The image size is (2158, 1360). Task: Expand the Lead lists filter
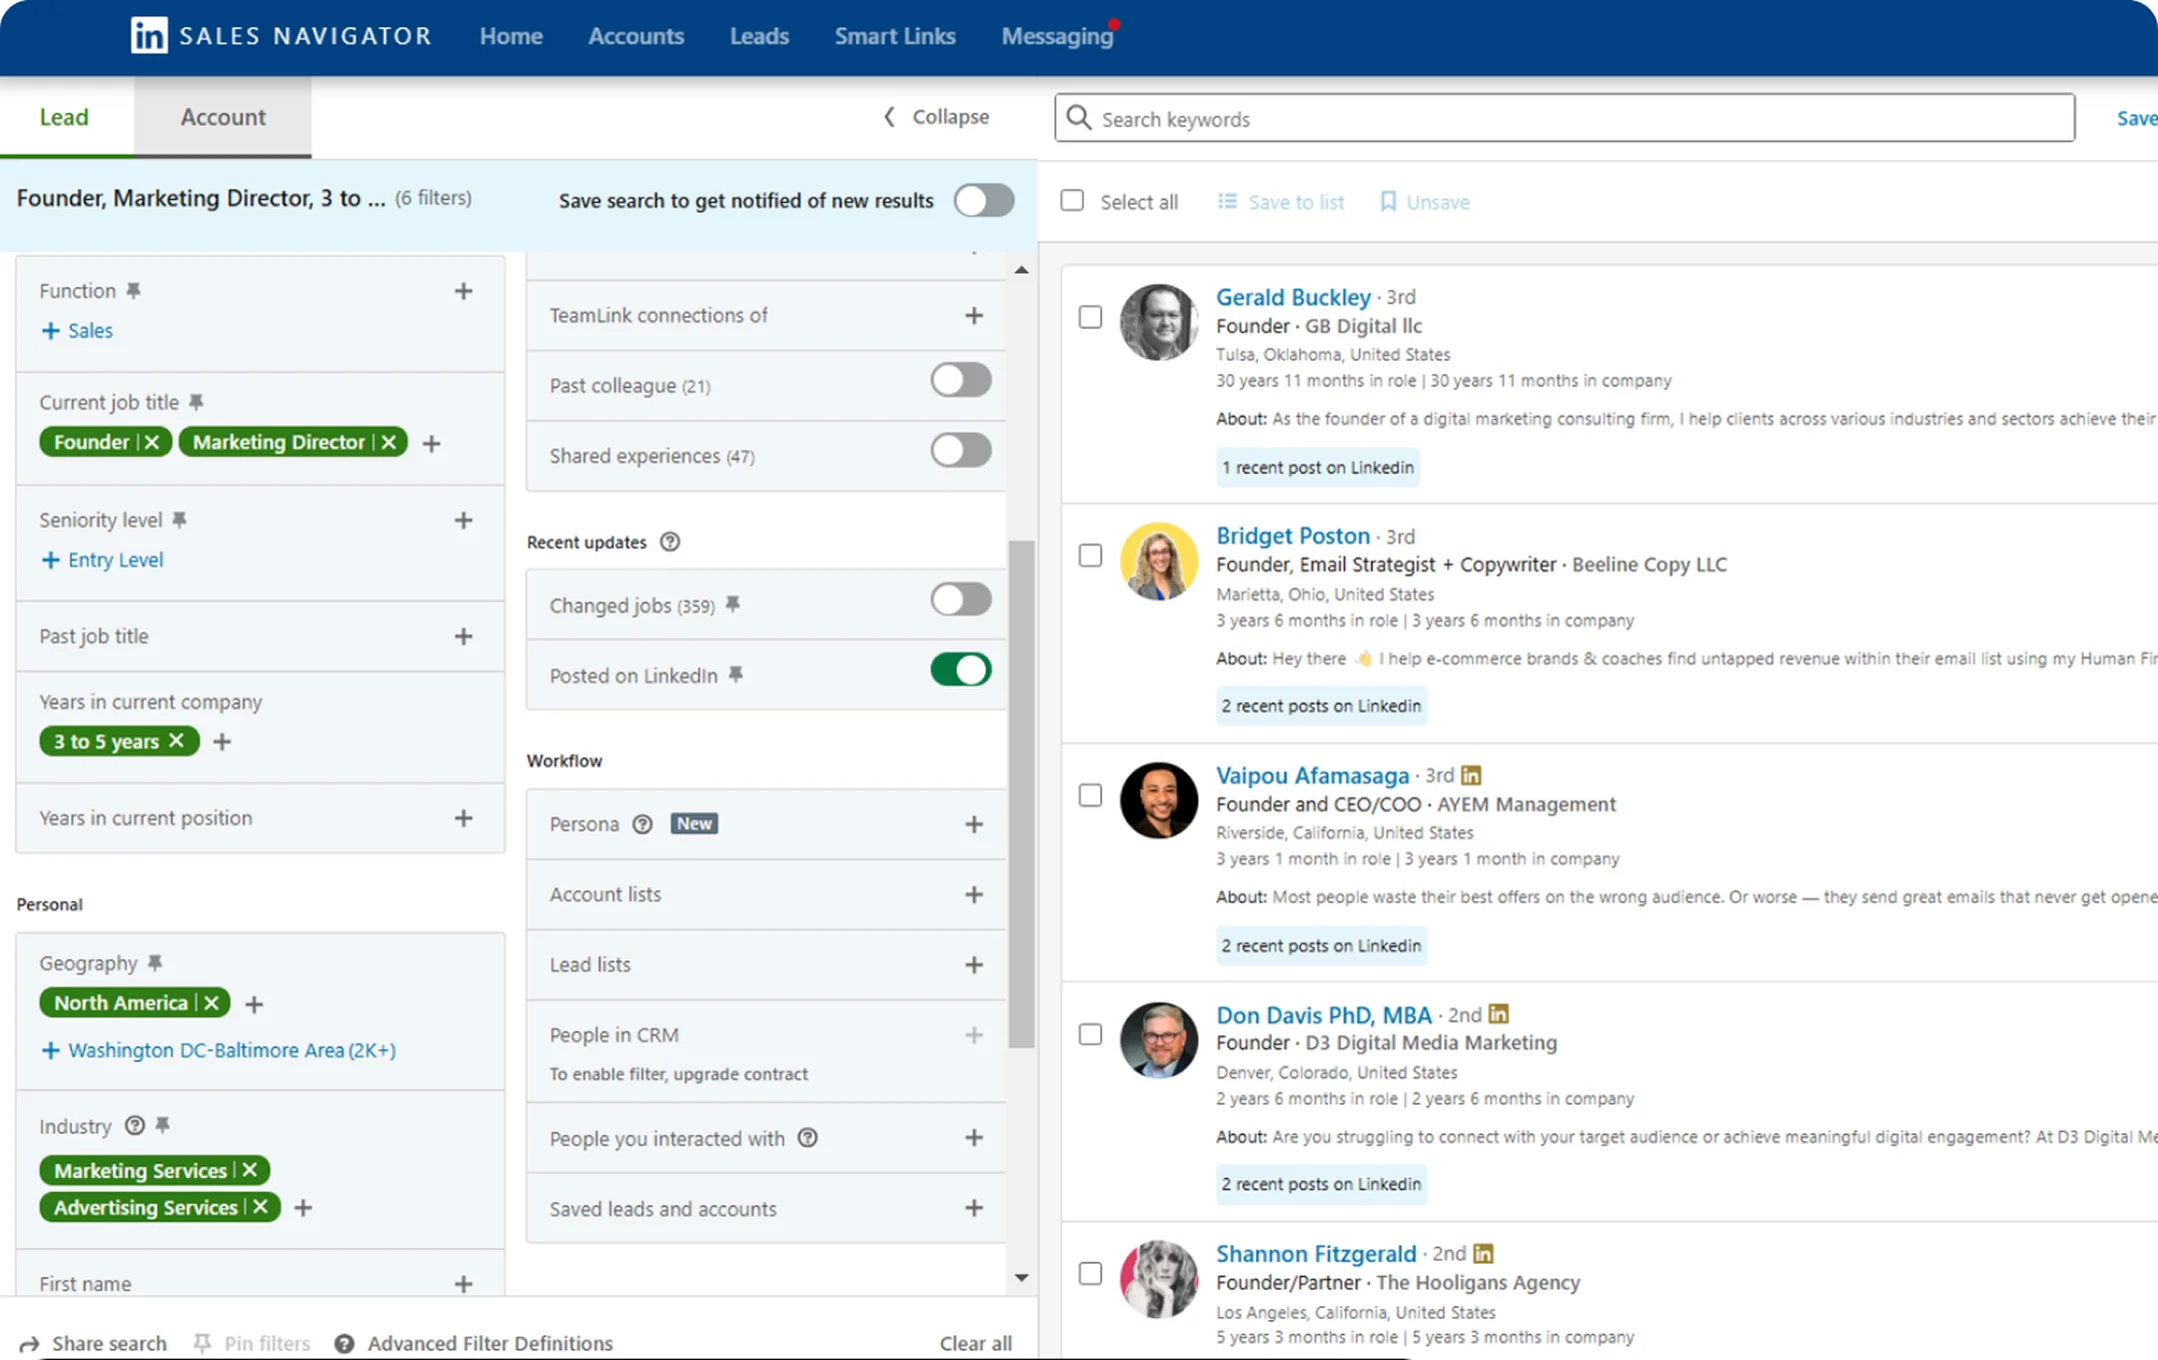pos(974,965)
